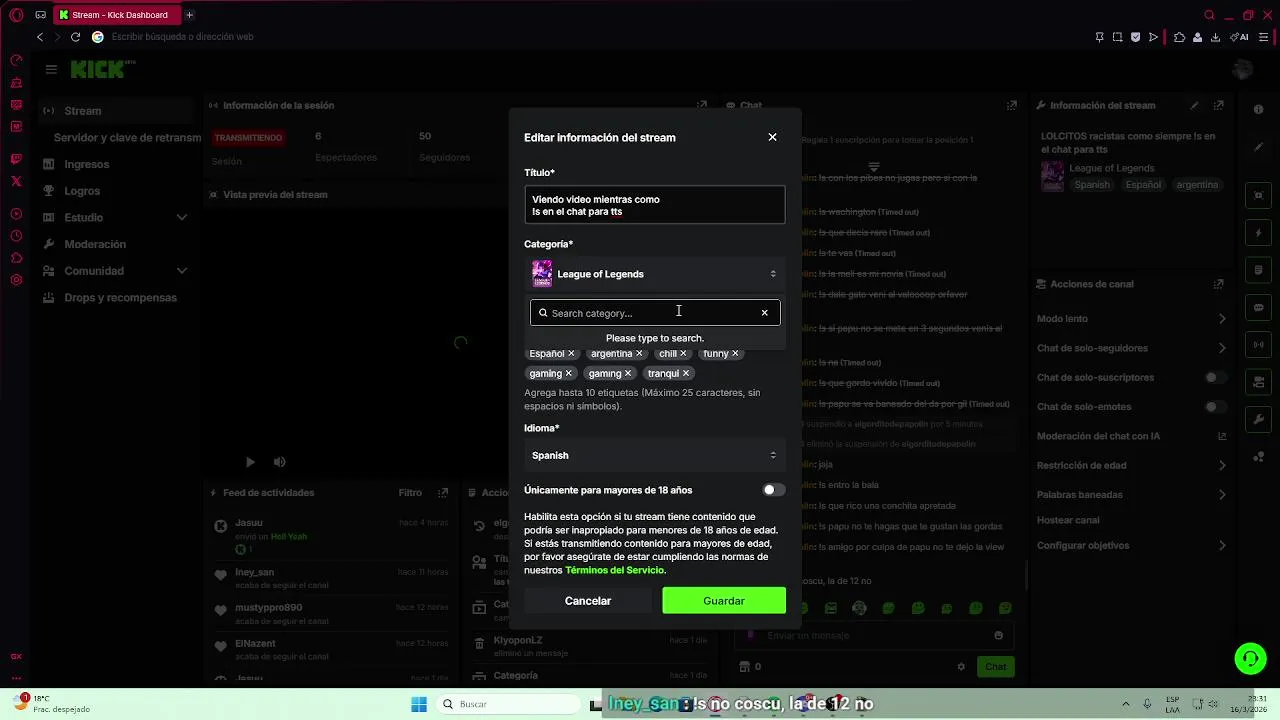
Task: Remove the Español tag
Action: coord(571,353)
